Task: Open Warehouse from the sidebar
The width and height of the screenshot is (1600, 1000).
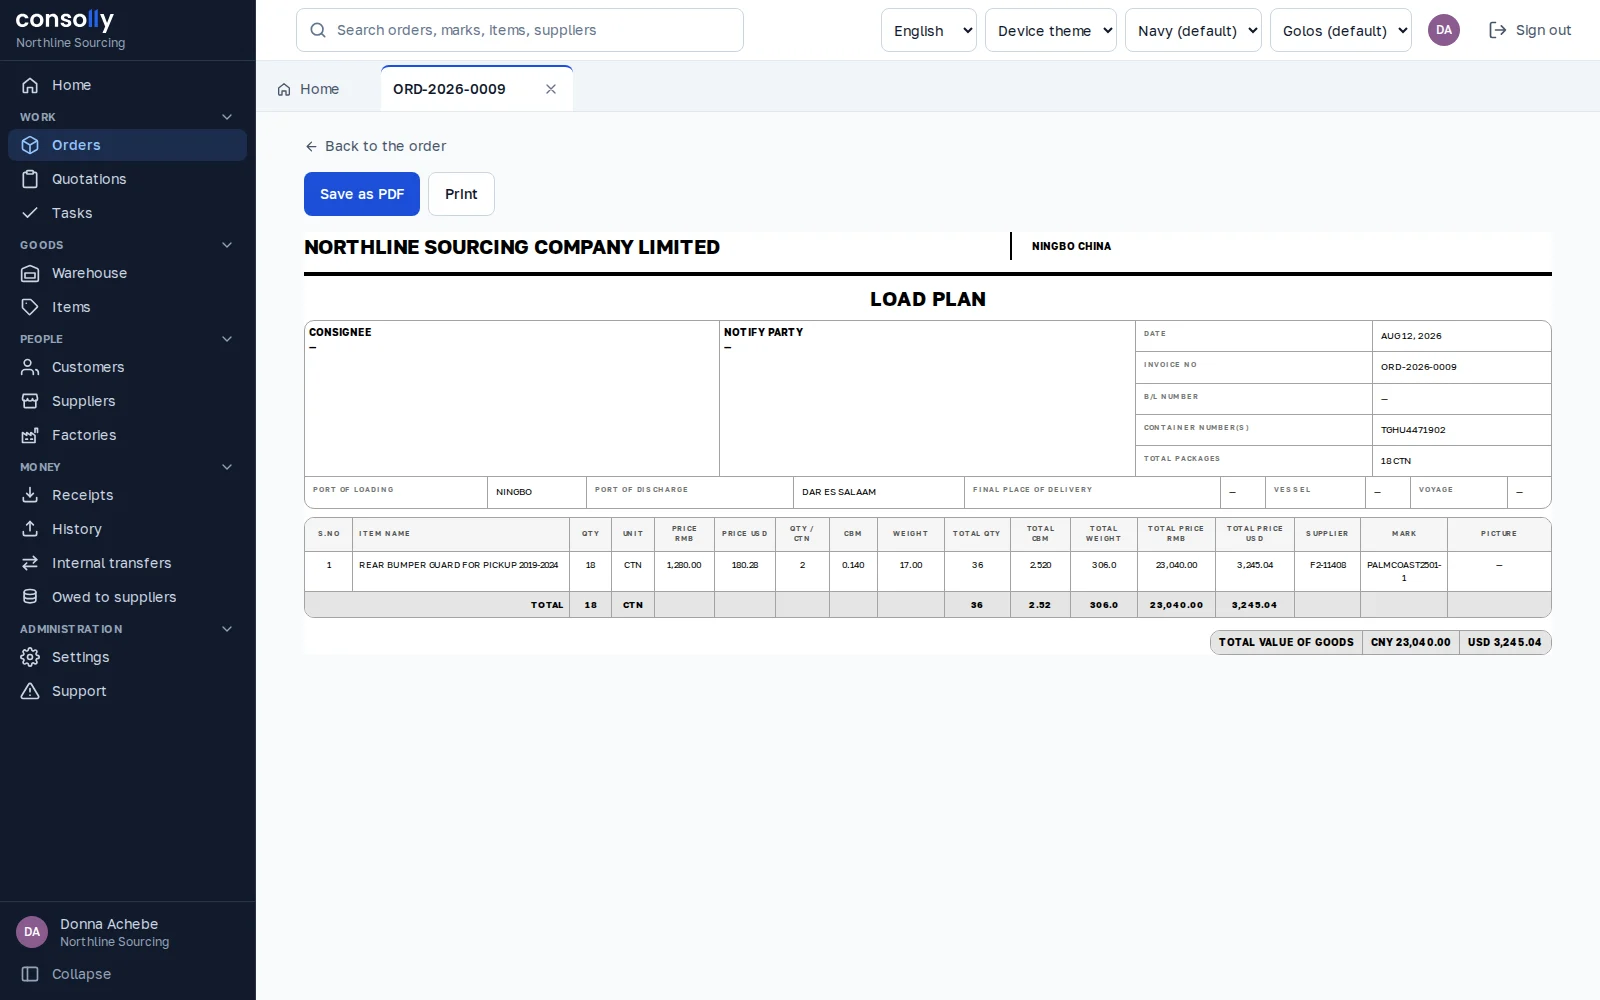Action: [127, 273]
